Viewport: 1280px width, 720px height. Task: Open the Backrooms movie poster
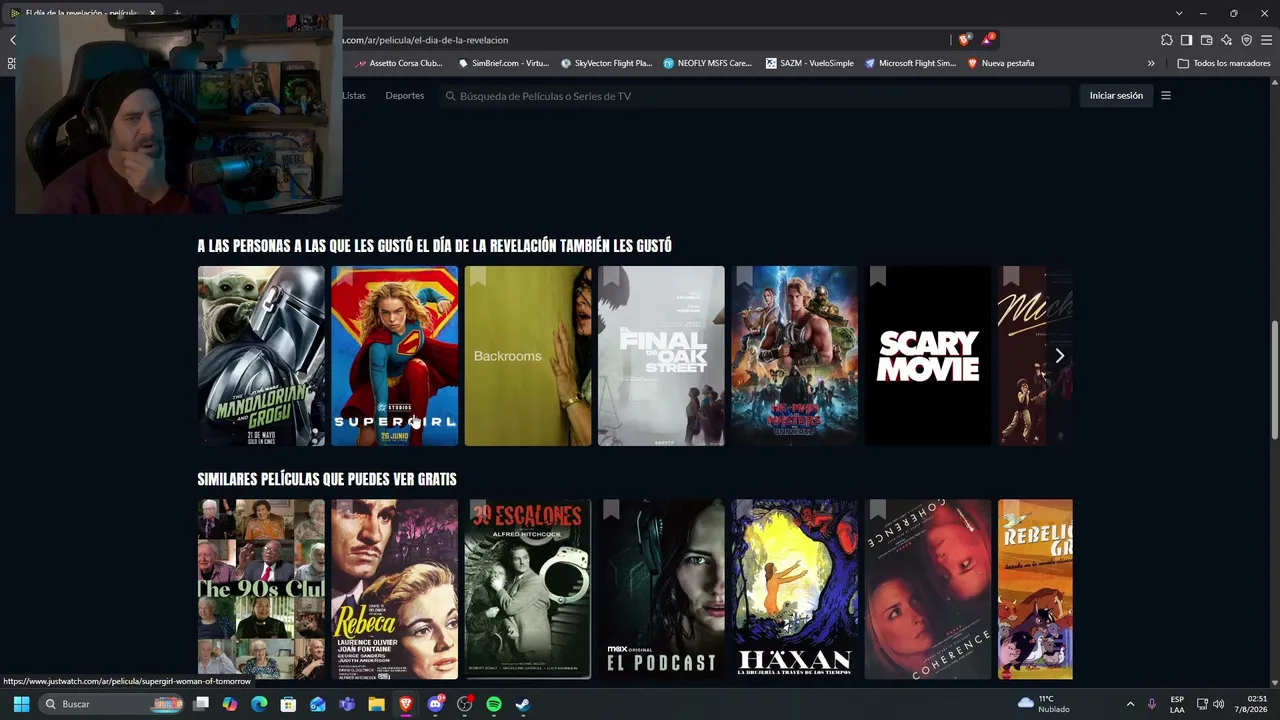pos(528,356)
